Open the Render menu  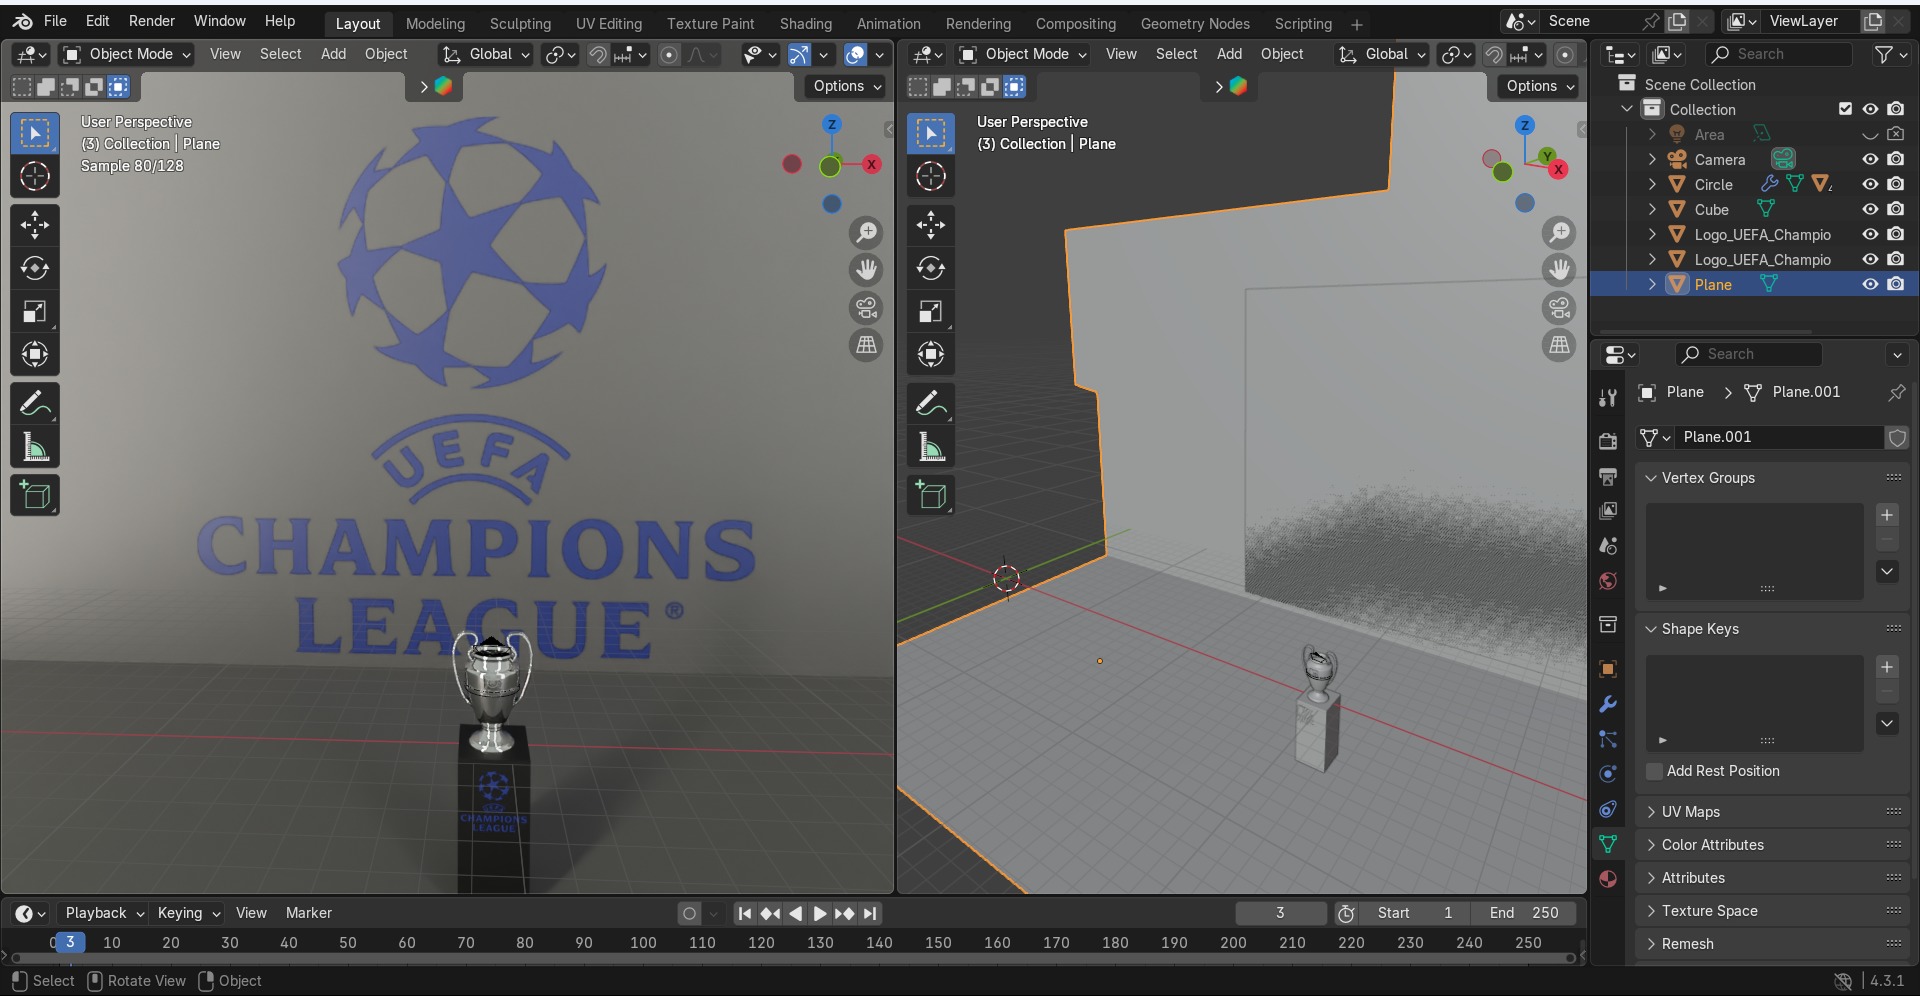(152, 21)
